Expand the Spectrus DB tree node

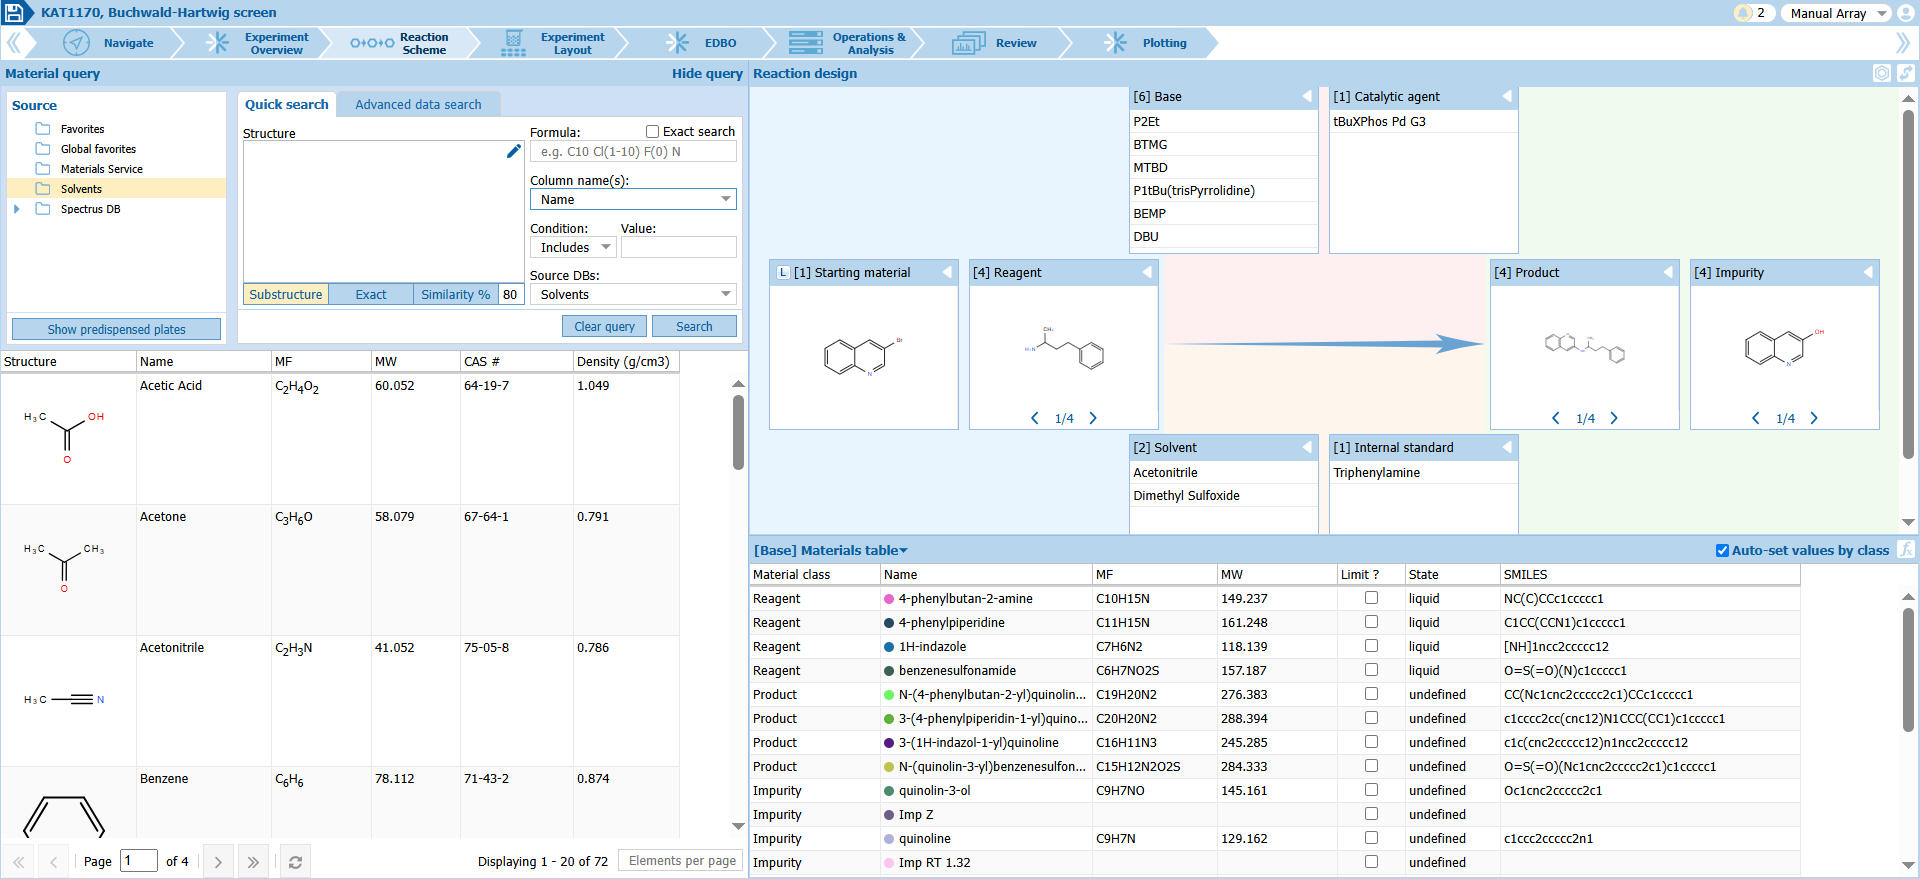coord(17,209)
